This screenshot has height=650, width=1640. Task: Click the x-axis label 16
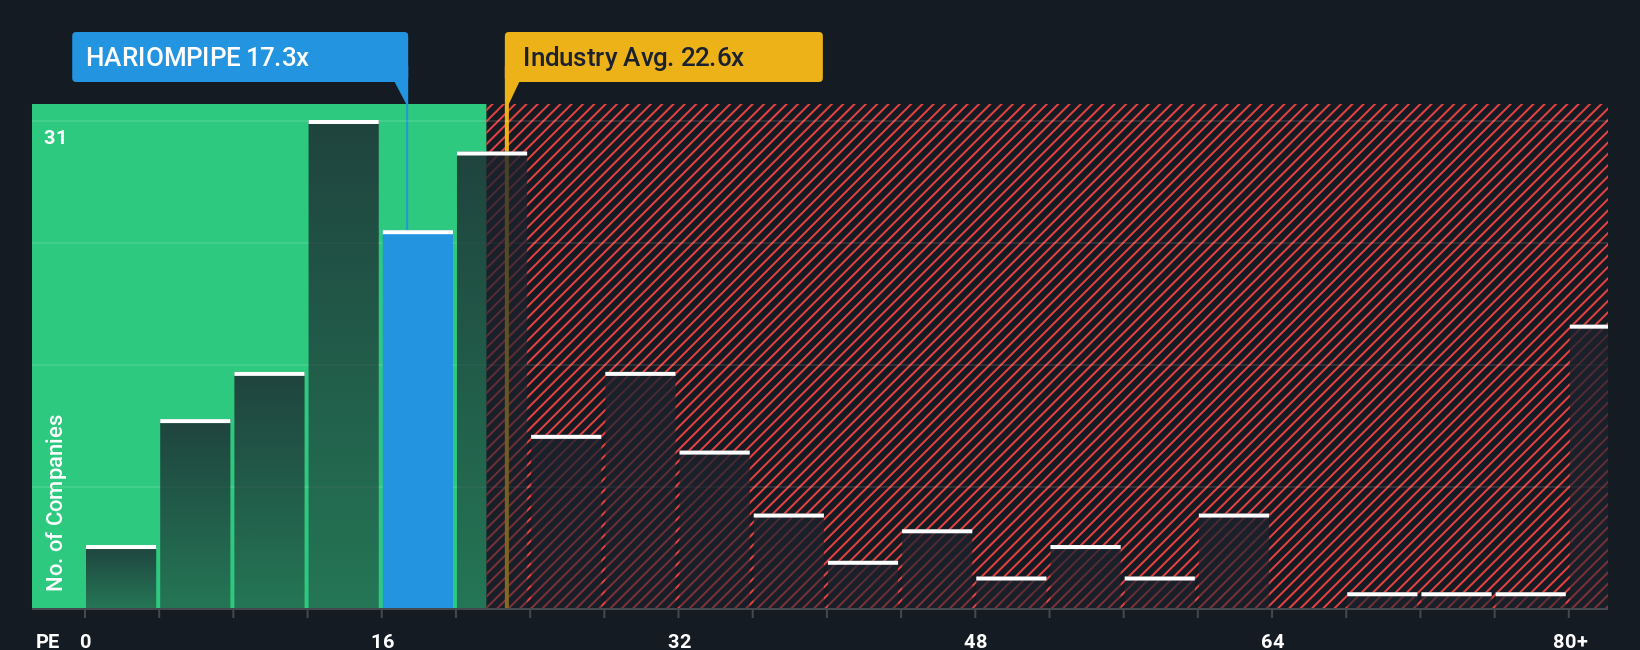pyautogui.click(x=383, y=640)
